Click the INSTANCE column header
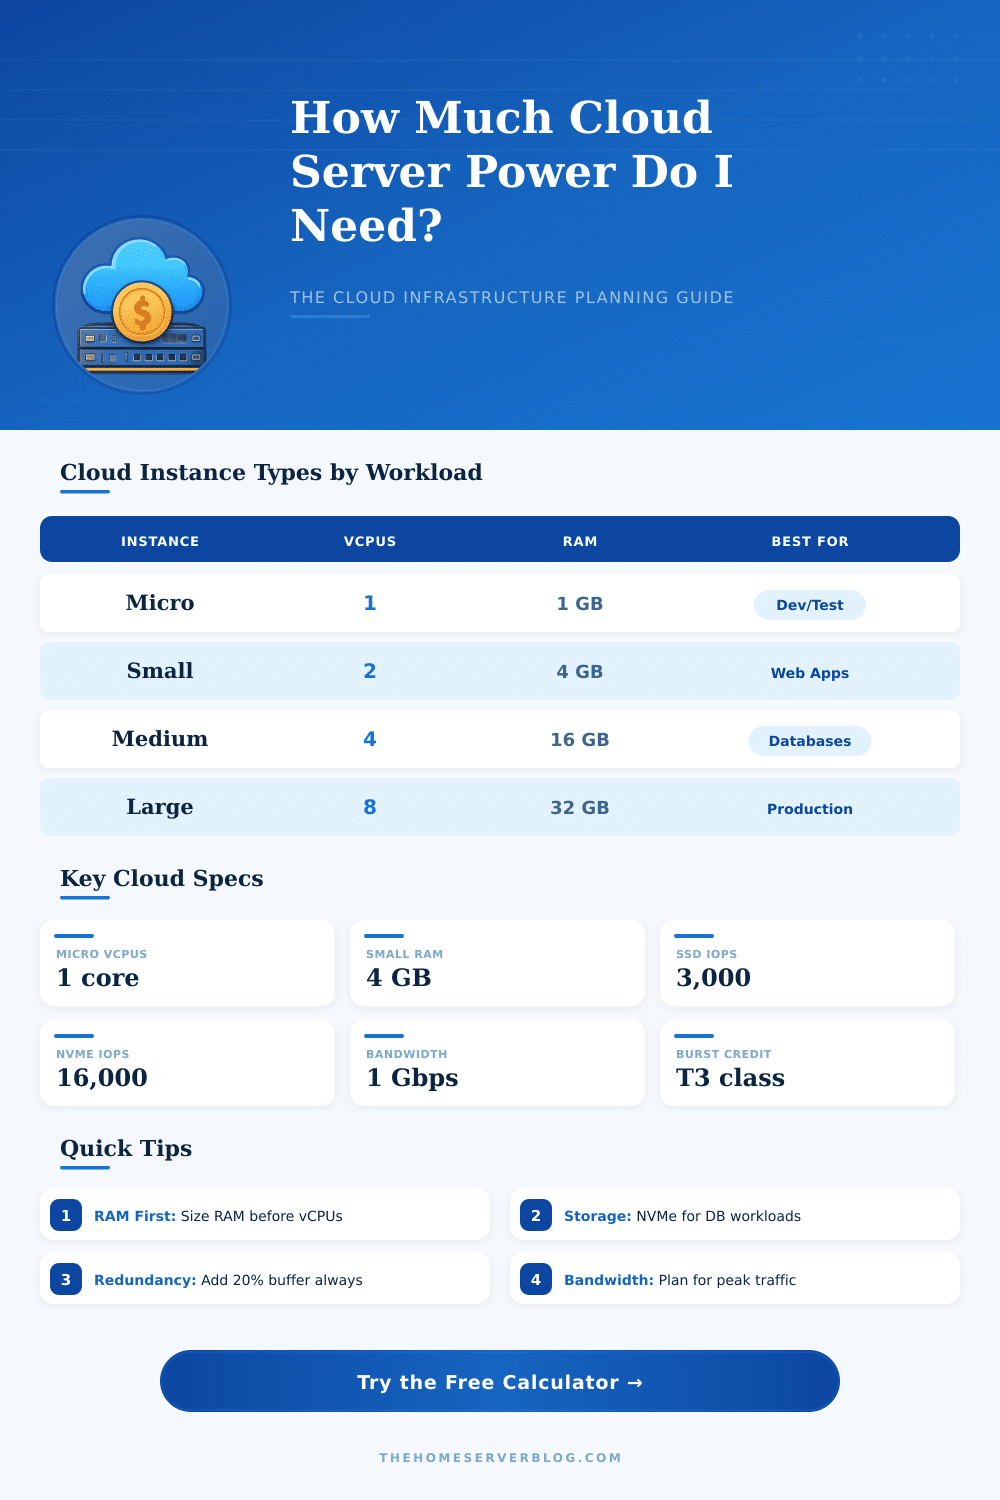Viewport: 1000px width, 1500px height. [x=160, y=541]
